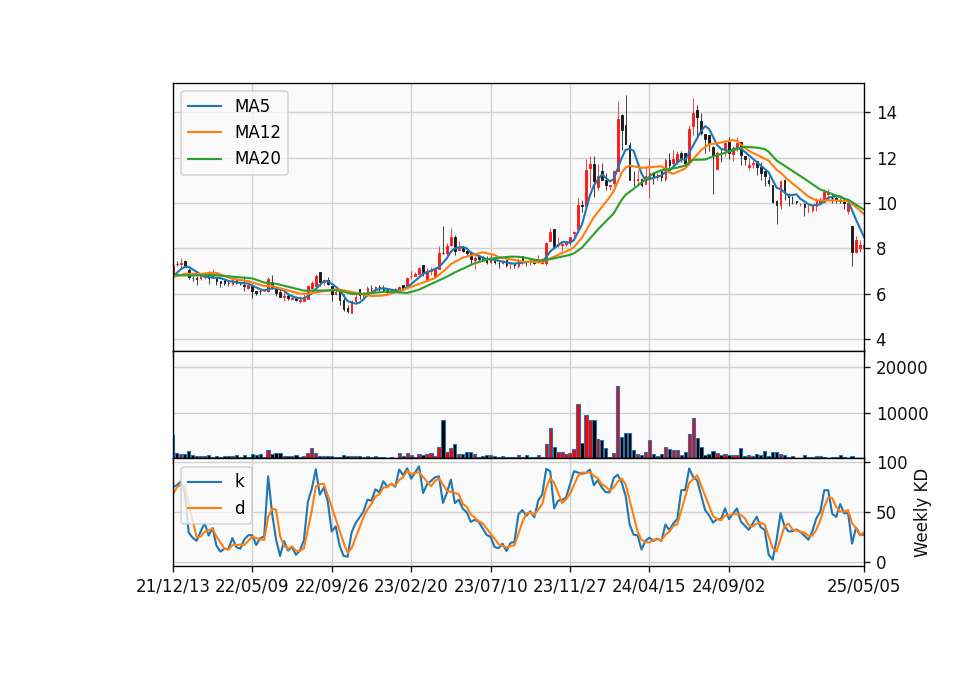Click the price axis value 14
The width and height of the screenshot is (960, 690).
pyautogui.click(x=887, y=113)
